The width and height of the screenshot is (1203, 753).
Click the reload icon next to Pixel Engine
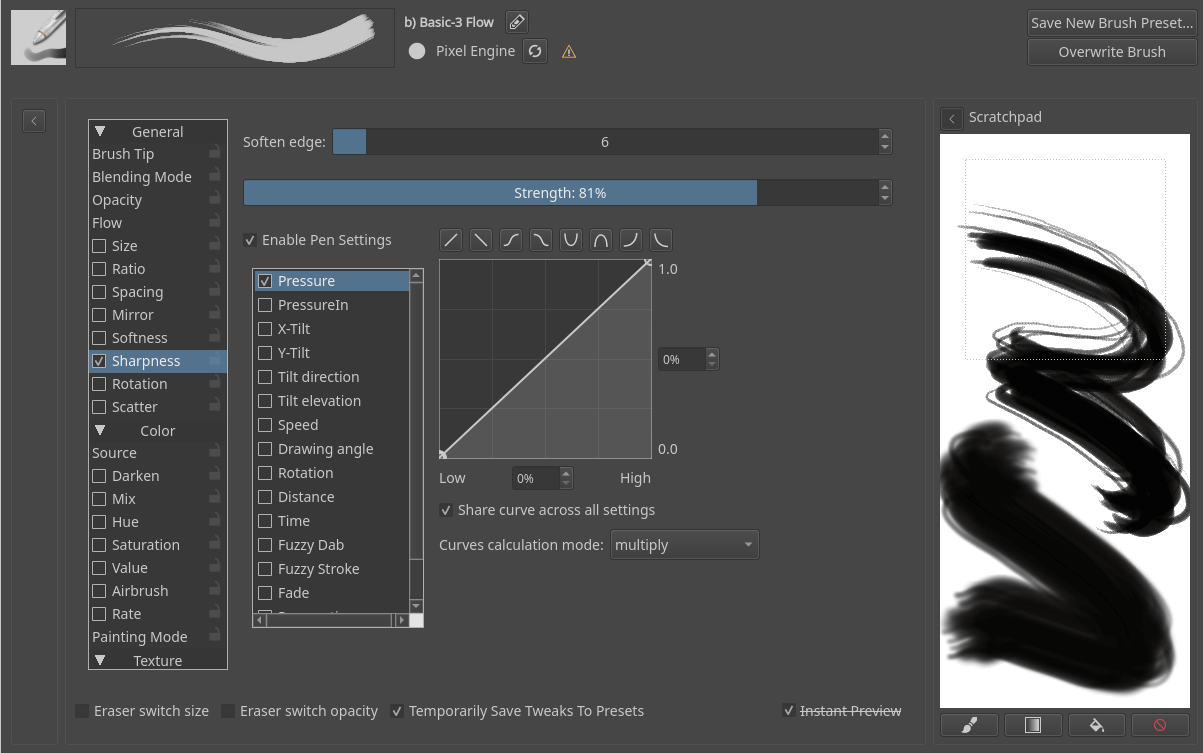pos(534,50)
